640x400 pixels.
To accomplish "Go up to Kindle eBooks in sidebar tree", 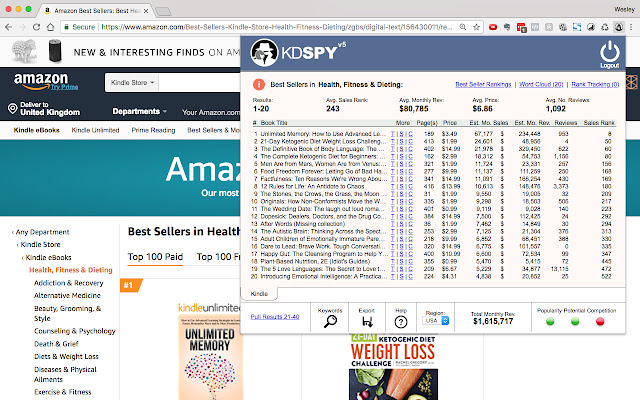I will tap(48, 258).
